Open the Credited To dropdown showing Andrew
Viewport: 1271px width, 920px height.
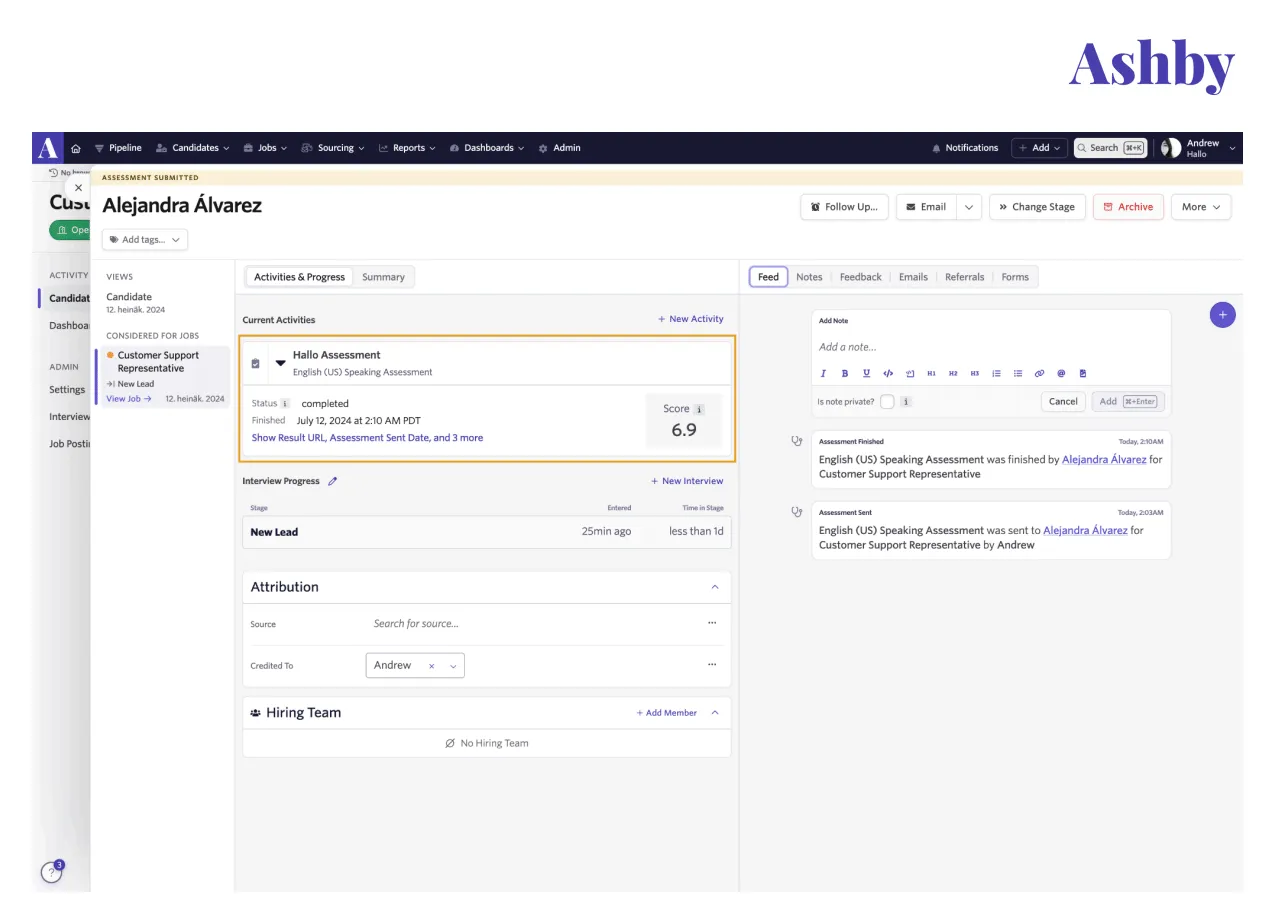click(415, 666)
